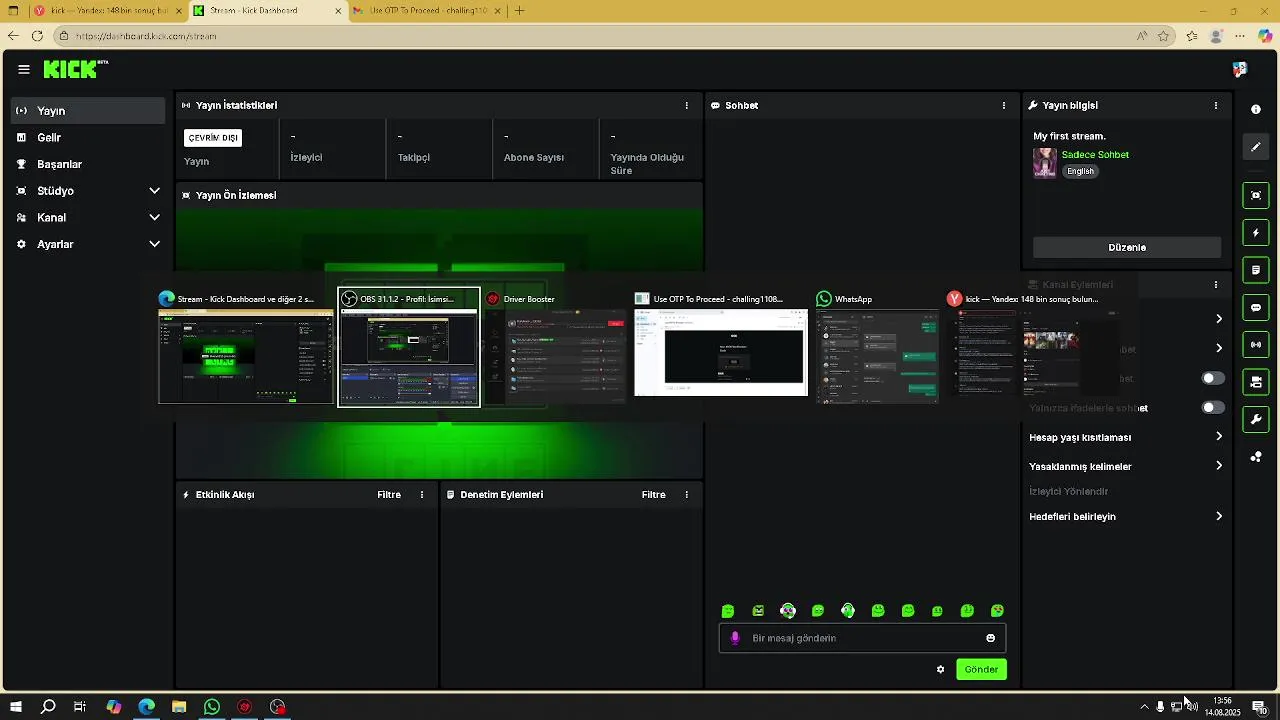Switch to Stream - Kick Dashboard browser tab
This screenshot has height=720, width=1280.
[266, 11]
